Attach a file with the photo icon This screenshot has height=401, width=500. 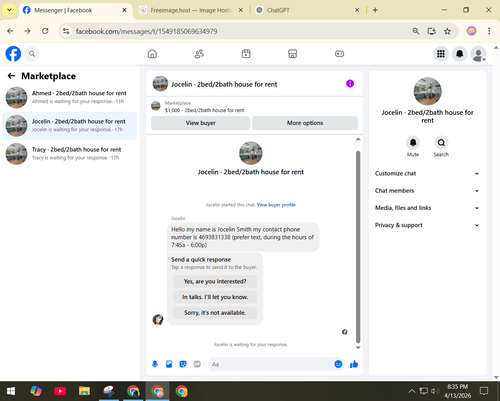pyautogui.click(x=169, y=364)
